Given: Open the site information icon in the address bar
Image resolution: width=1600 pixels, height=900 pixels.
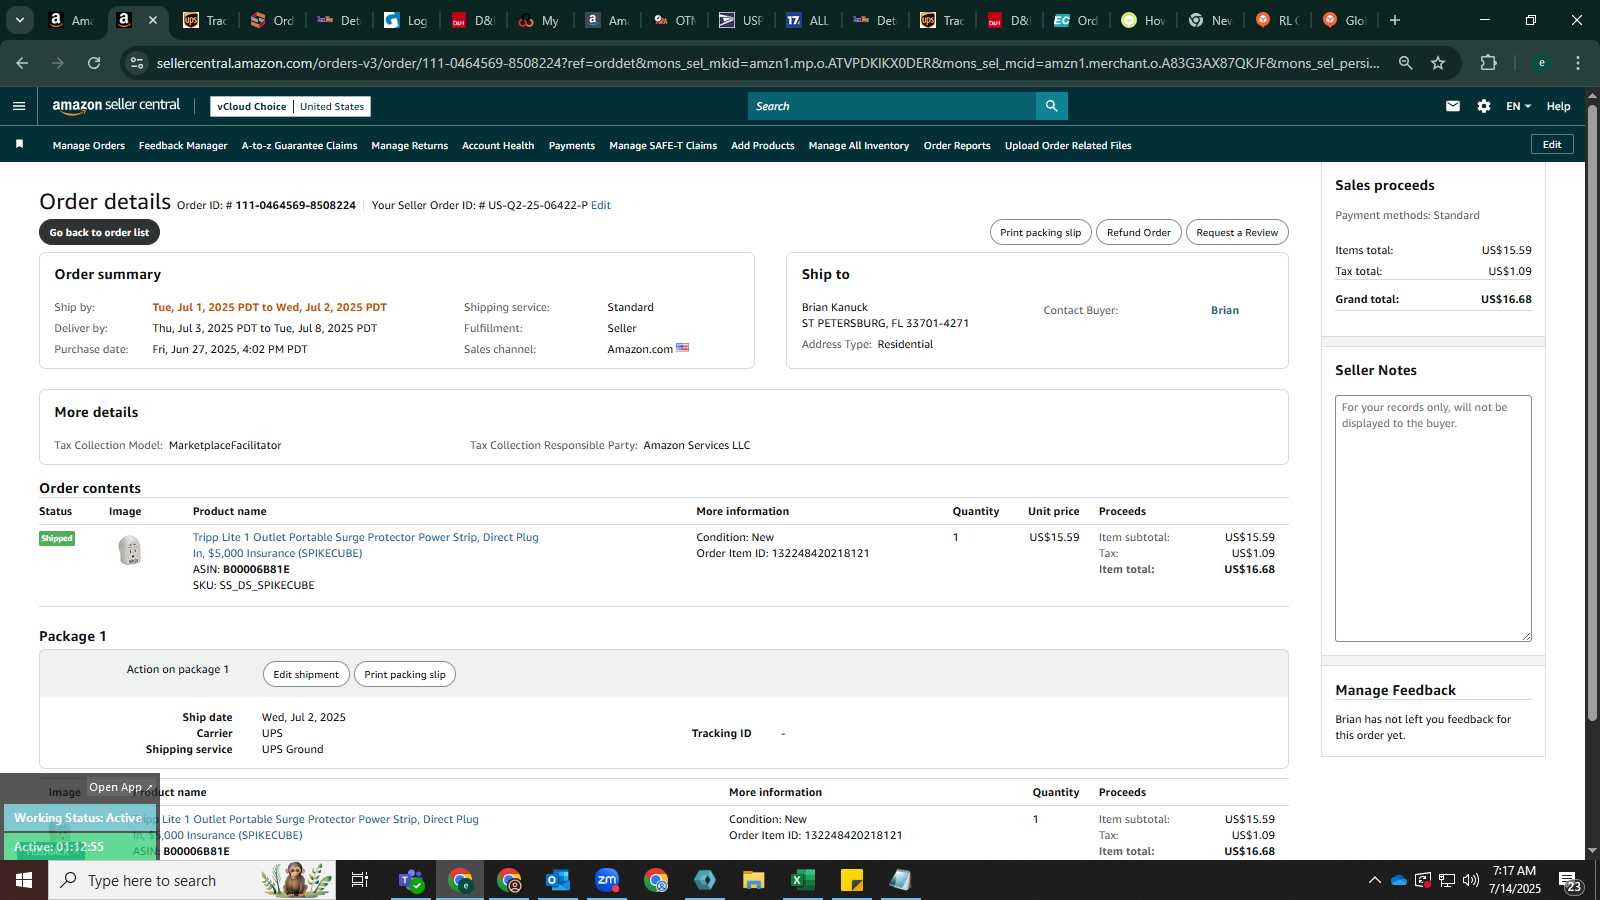Looking at the screenshot, I should [x=137, y=63].
